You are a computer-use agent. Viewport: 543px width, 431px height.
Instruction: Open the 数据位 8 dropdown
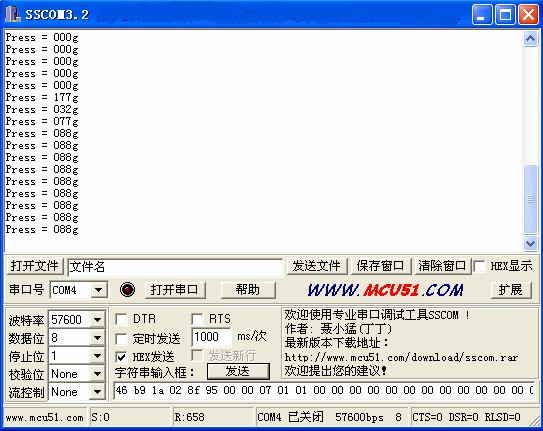coord(97,338)
